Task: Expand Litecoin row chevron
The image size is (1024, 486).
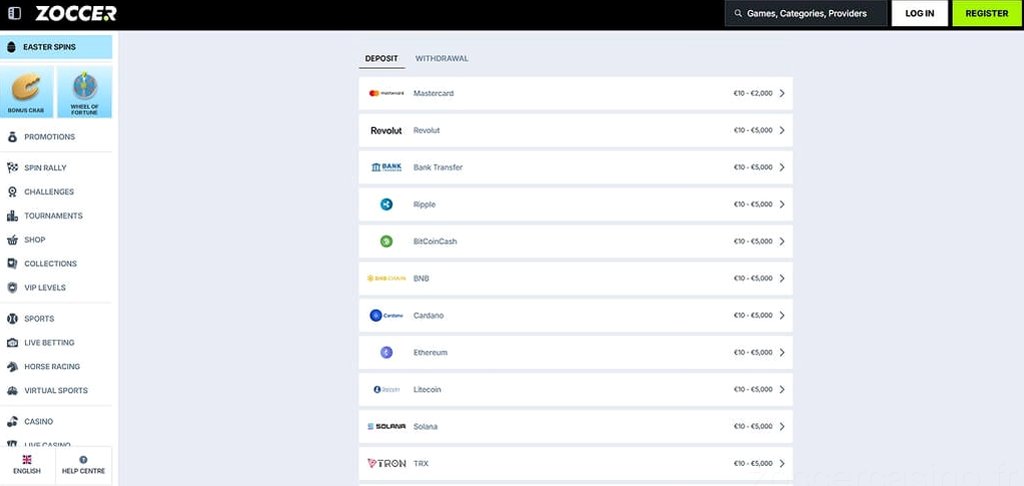Action: click(x=782, y=389)
